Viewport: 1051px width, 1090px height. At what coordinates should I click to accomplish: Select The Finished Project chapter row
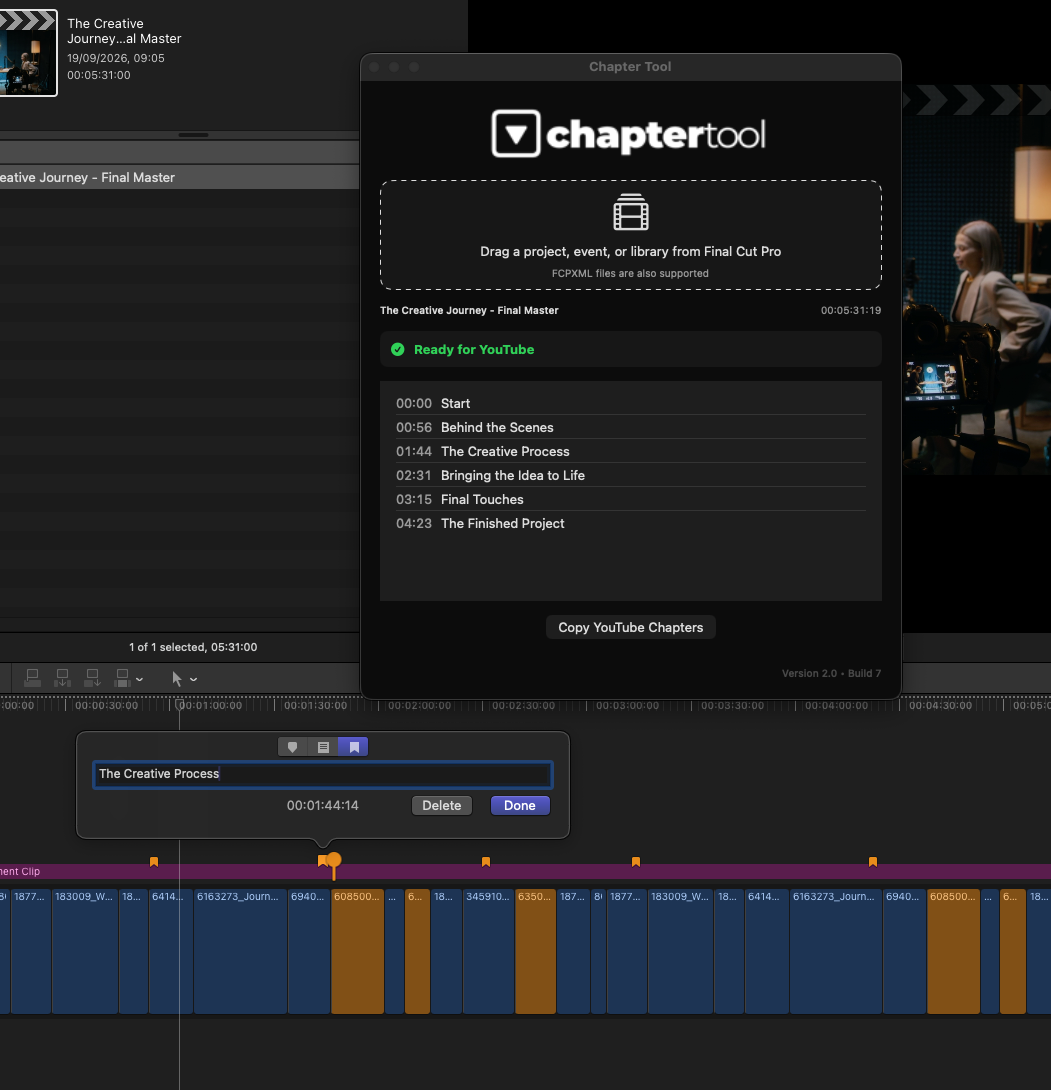pos(630,523)
